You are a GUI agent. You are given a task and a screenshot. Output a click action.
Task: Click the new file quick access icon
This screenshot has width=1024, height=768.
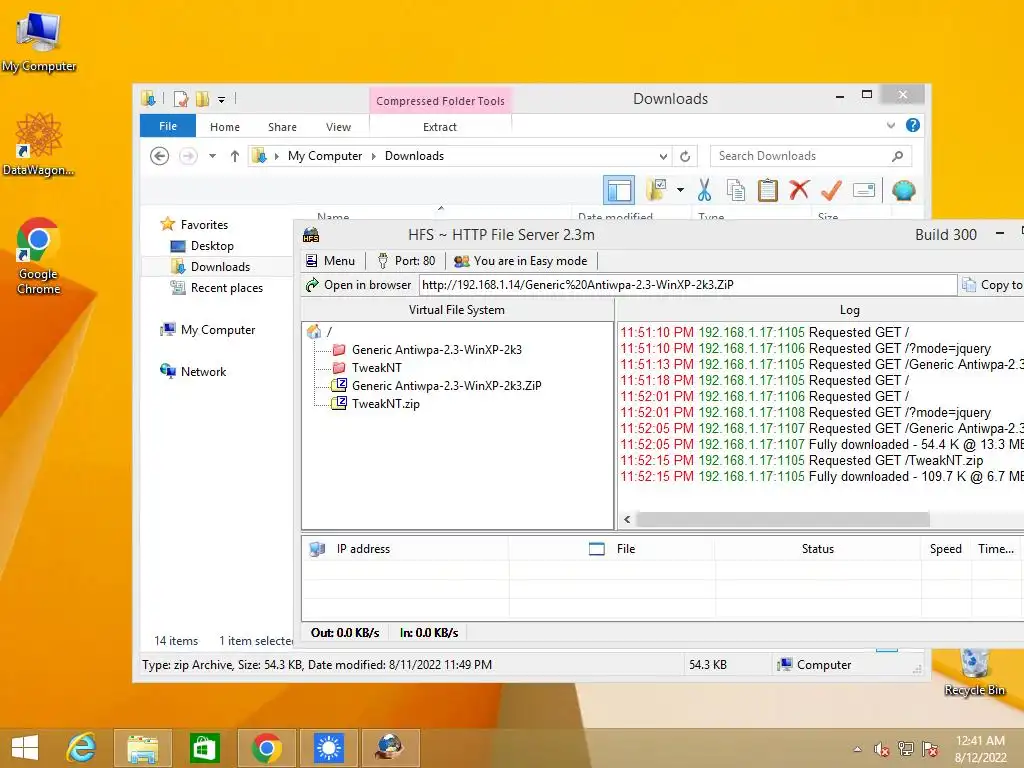click(180, 99)
